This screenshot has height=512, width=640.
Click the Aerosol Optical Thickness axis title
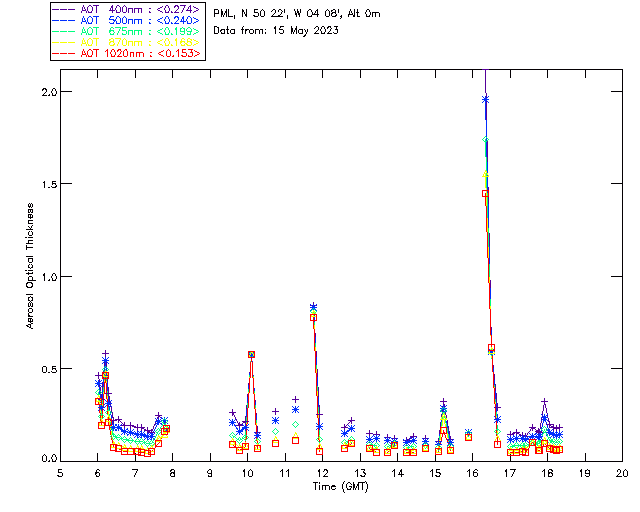tap(30, 266)
